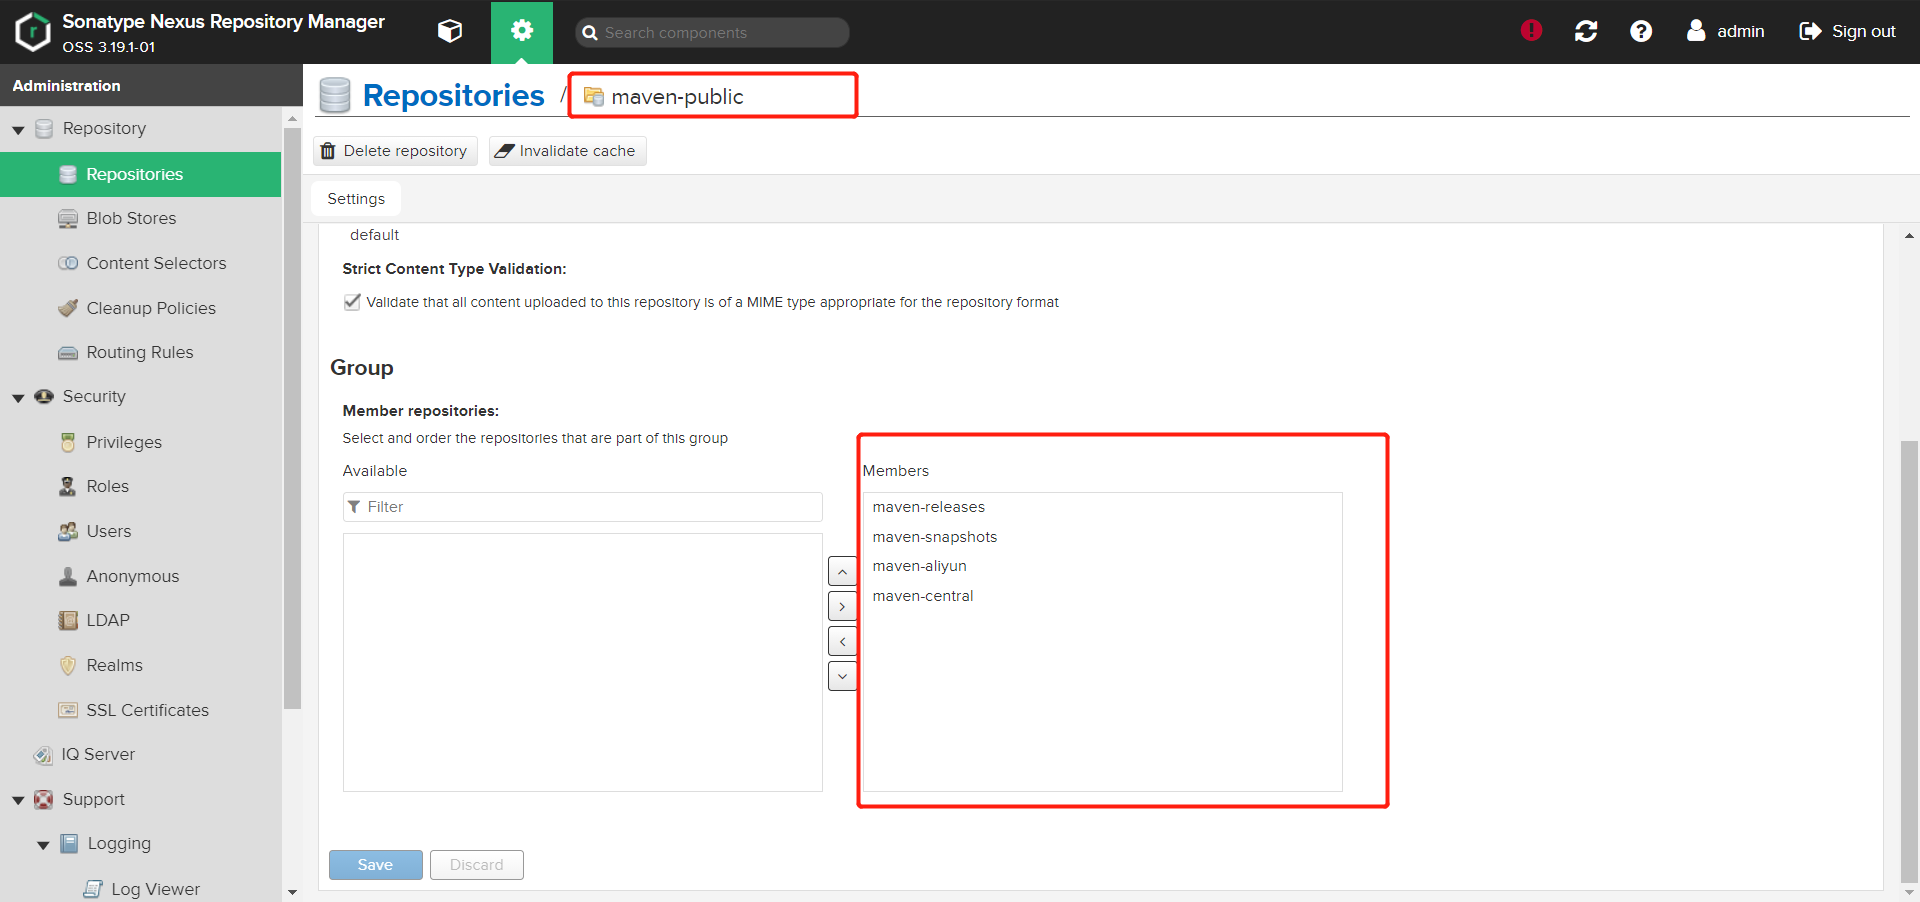This screenshot has width=1920, height=902.
Task: Click the refresh icon in the header
Action: point(1586,31)
